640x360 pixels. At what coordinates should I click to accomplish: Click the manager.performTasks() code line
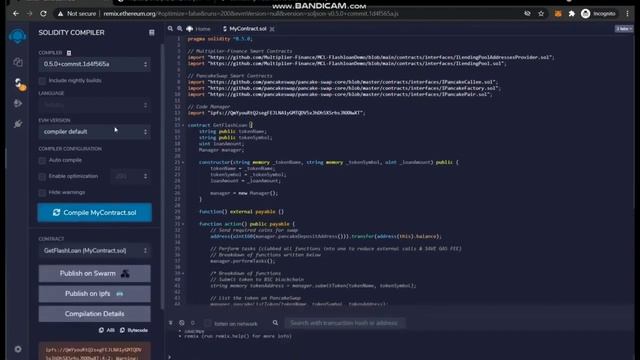coord(243,261)
